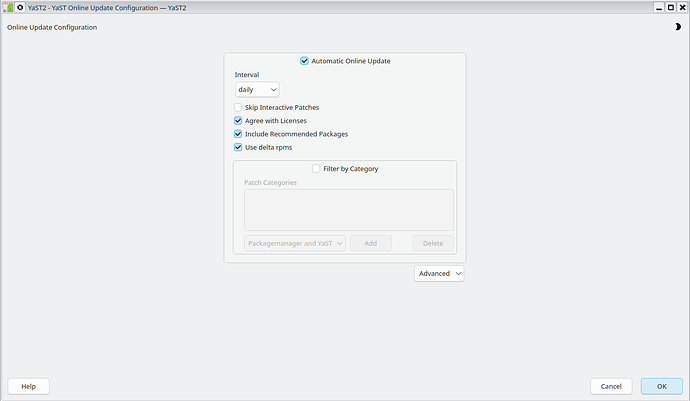
Task: Minimize the YaST window
Action: pos(658,7)
